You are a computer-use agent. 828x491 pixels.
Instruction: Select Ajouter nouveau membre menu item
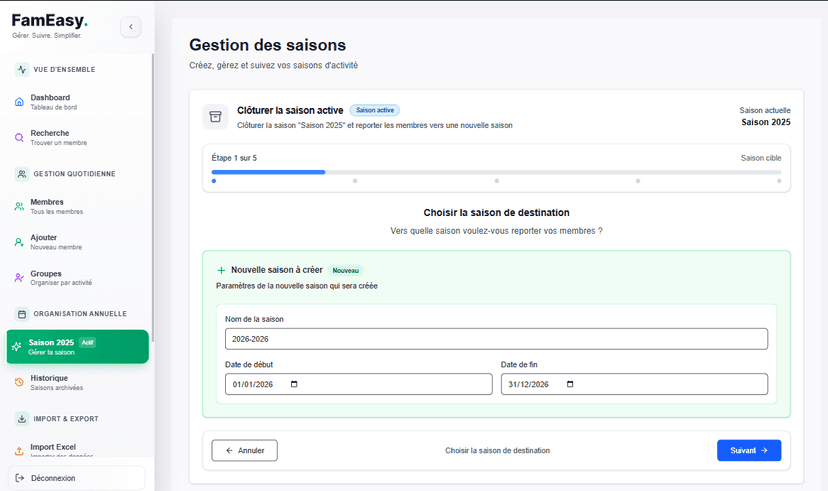[x=78, y=242]
